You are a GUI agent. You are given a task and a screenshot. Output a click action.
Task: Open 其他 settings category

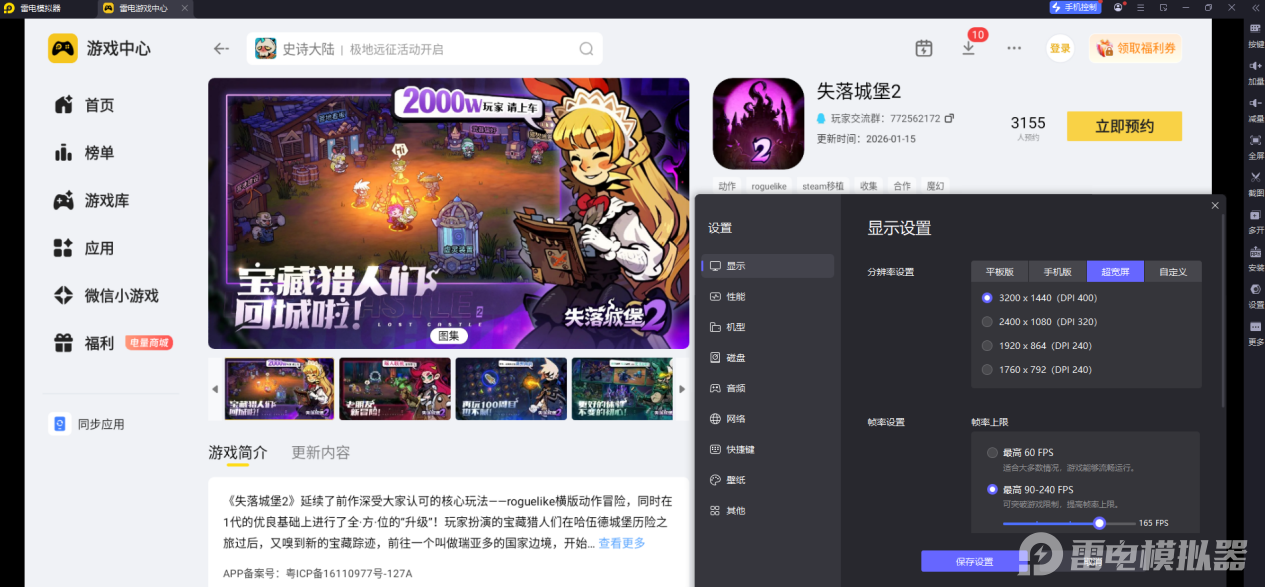tap(768, 511)
